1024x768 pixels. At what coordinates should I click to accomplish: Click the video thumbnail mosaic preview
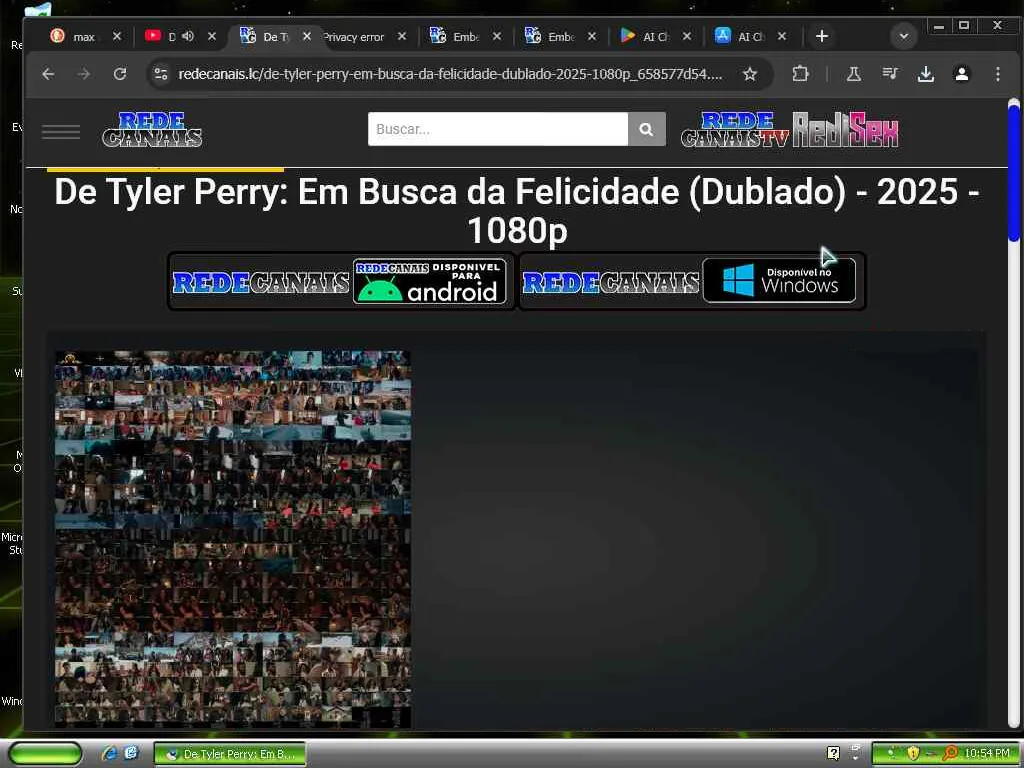(x=233, y=539)
